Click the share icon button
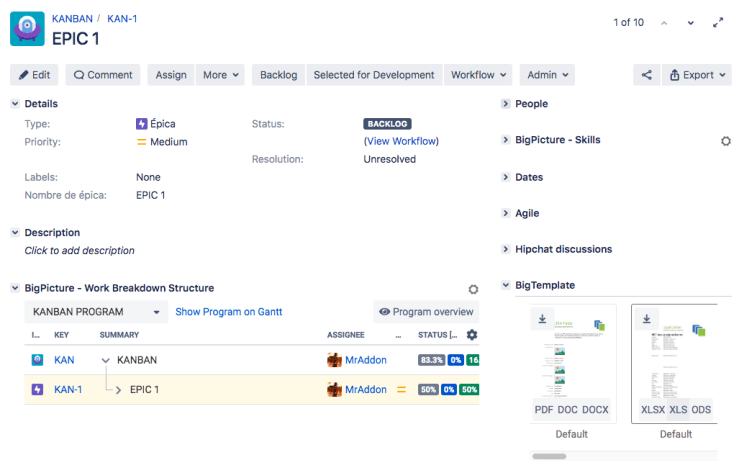The image size is (739, 473). tap(647, 75)
